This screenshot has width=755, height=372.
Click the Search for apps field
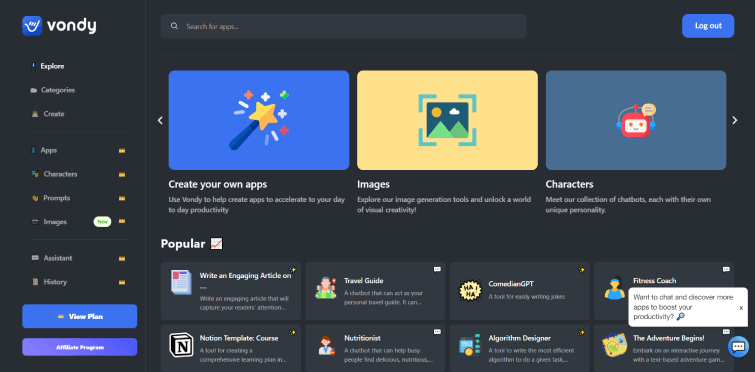[343, 26]
